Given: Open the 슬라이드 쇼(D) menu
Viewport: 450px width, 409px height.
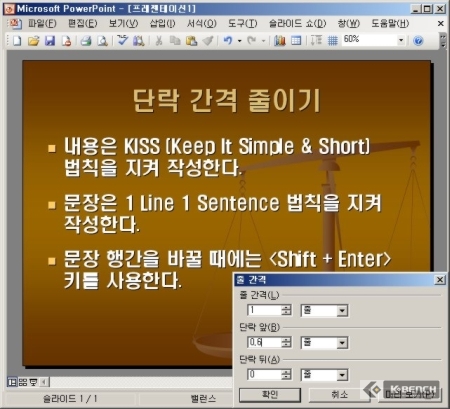Looking at the screenshot, I should (297, 23).
